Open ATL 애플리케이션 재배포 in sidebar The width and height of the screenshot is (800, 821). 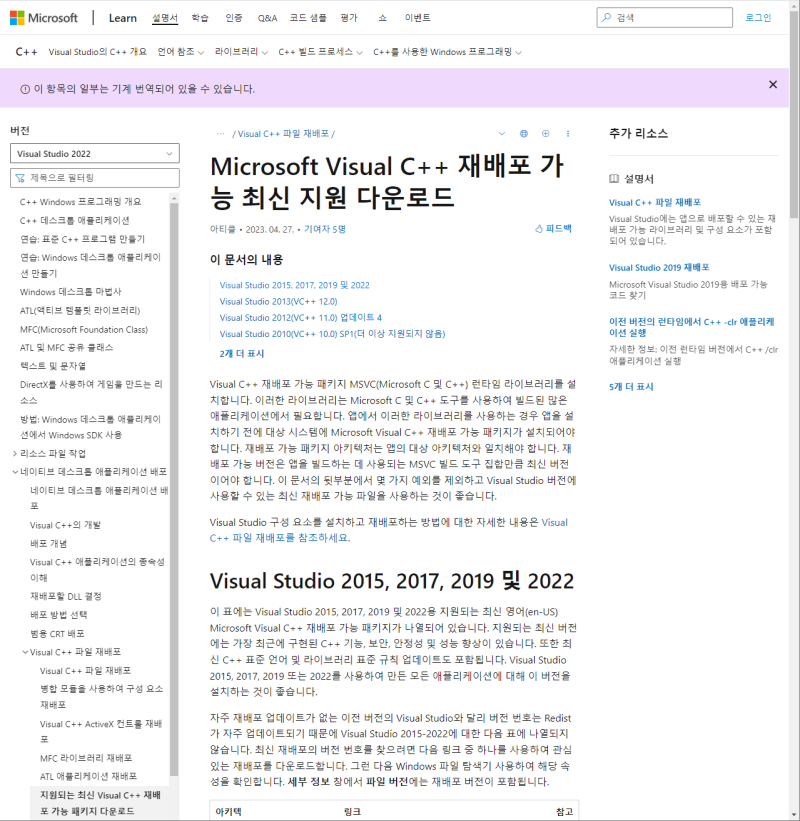tap(88, 776)
